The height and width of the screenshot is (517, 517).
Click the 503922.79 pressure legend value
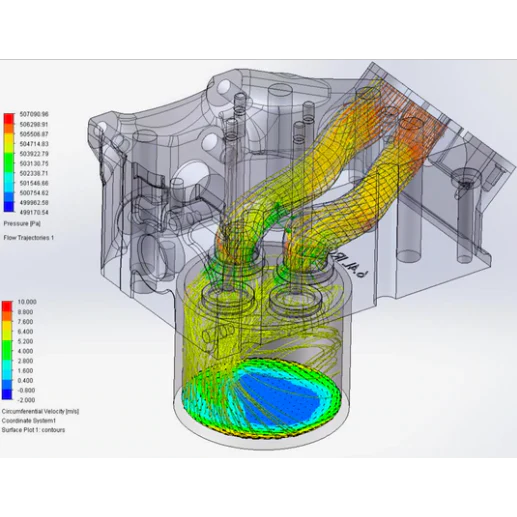pos(34,154)
